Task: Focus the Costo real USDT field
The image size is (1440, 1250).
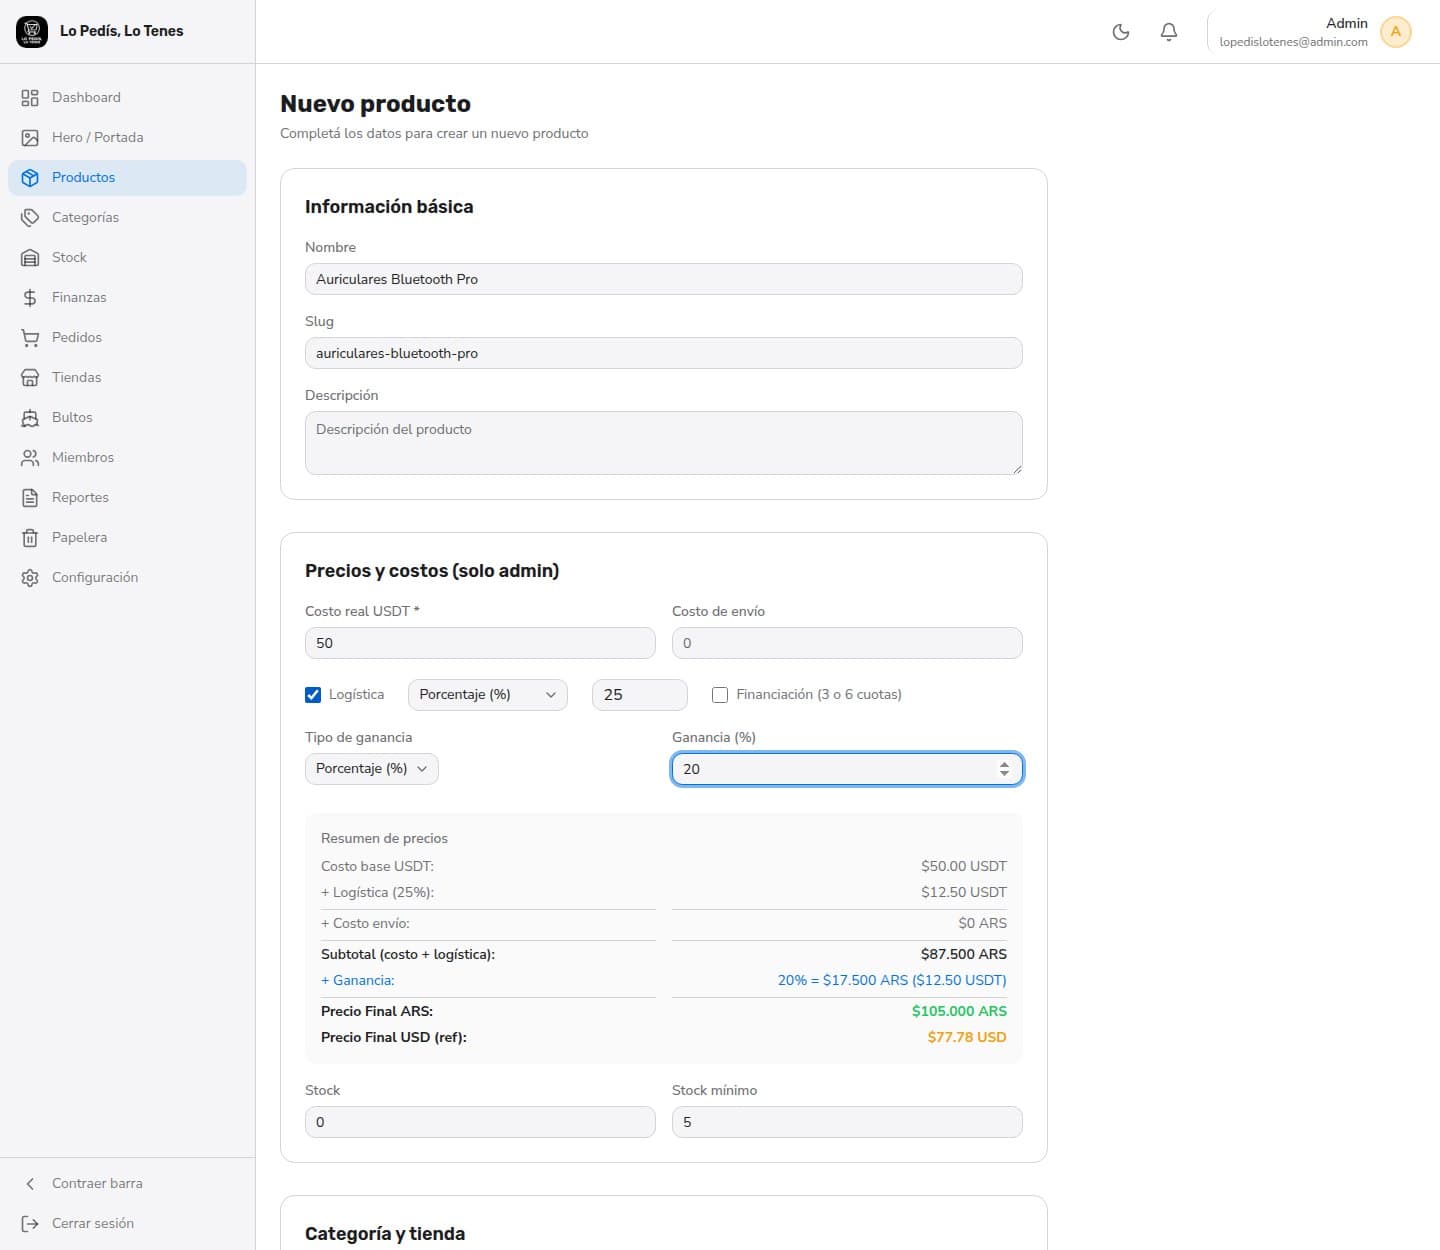Action: coord(480,643)
